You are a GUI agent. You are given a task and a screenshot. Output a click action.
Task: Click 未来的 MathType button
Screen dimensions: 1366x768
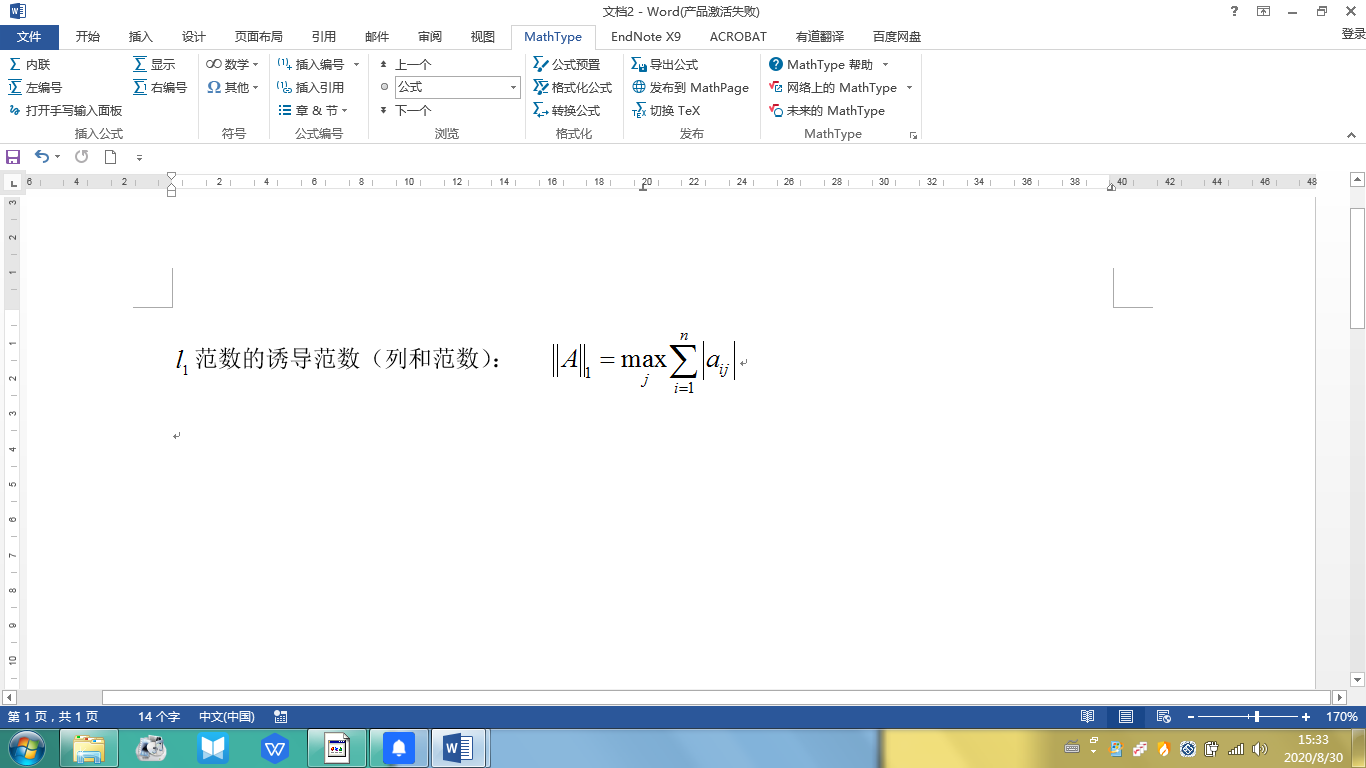827,111
